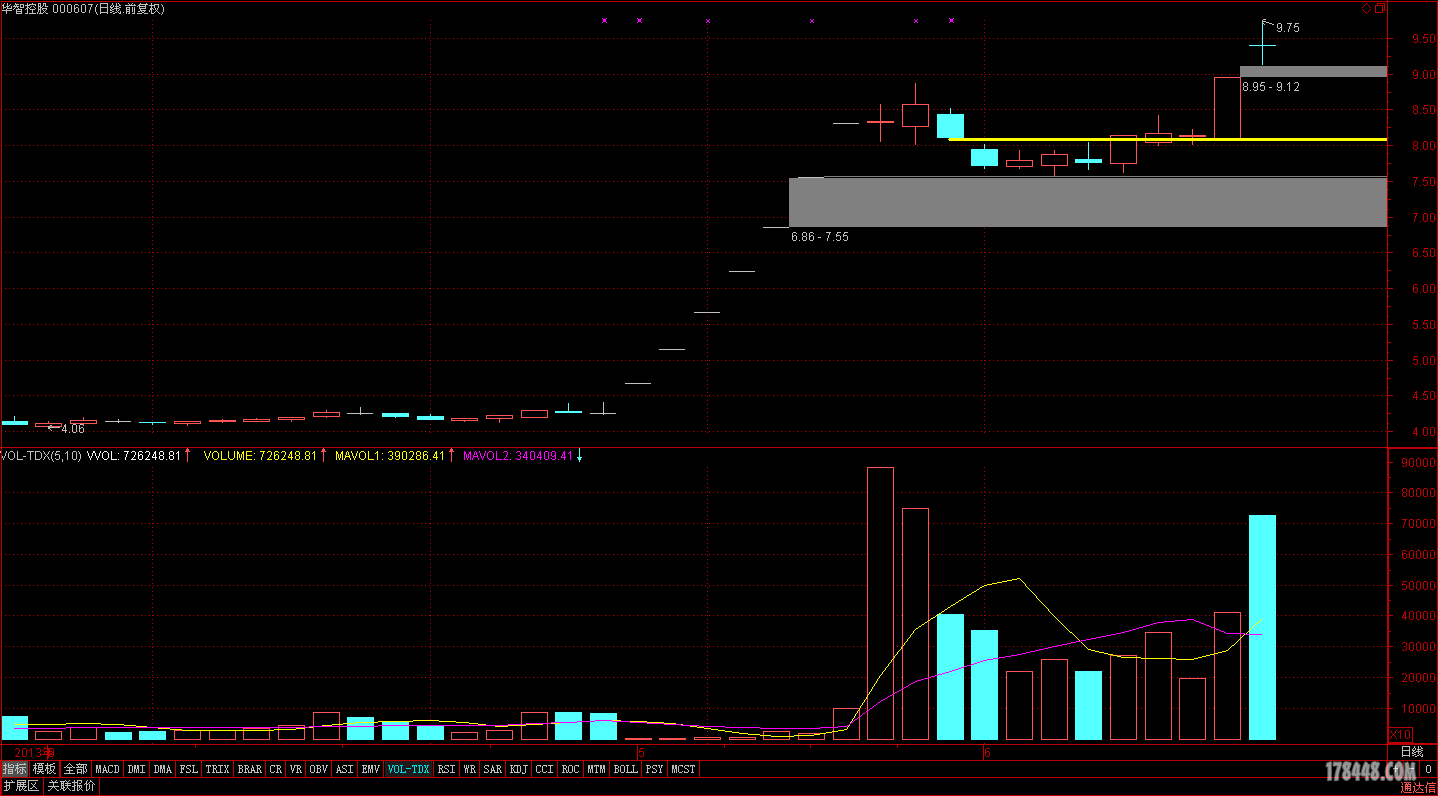Image resolution: width=1438 pixels, height=796 pixels.
Task: Switch to the WR indicator
Action: coord(469,769)
